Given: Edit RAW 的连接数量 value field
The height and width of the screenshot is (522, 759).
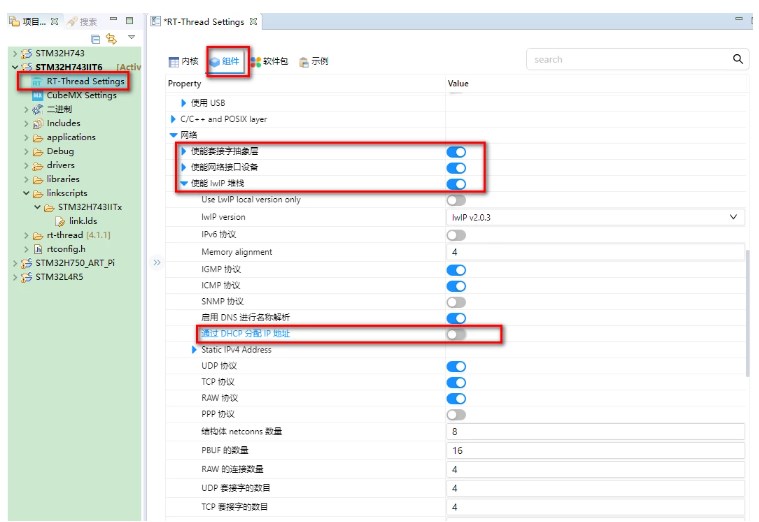Looking at the screenshot, I should click(x=595, y=469).
